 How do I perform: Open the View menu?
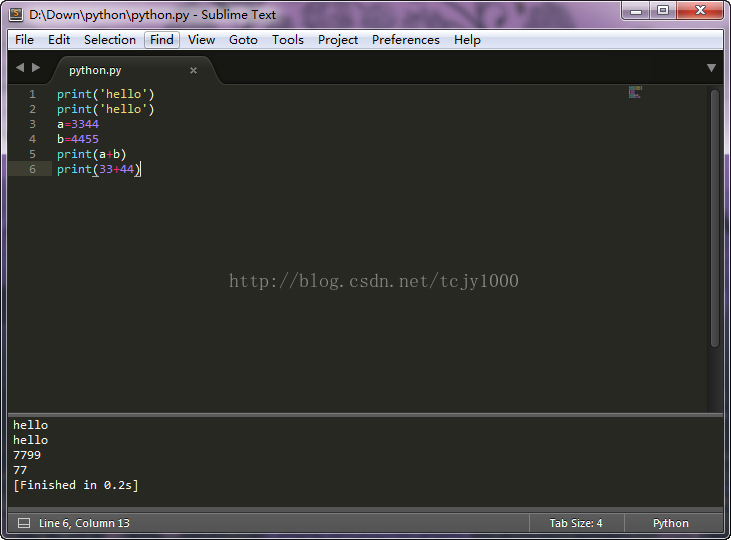click(201, 40)
